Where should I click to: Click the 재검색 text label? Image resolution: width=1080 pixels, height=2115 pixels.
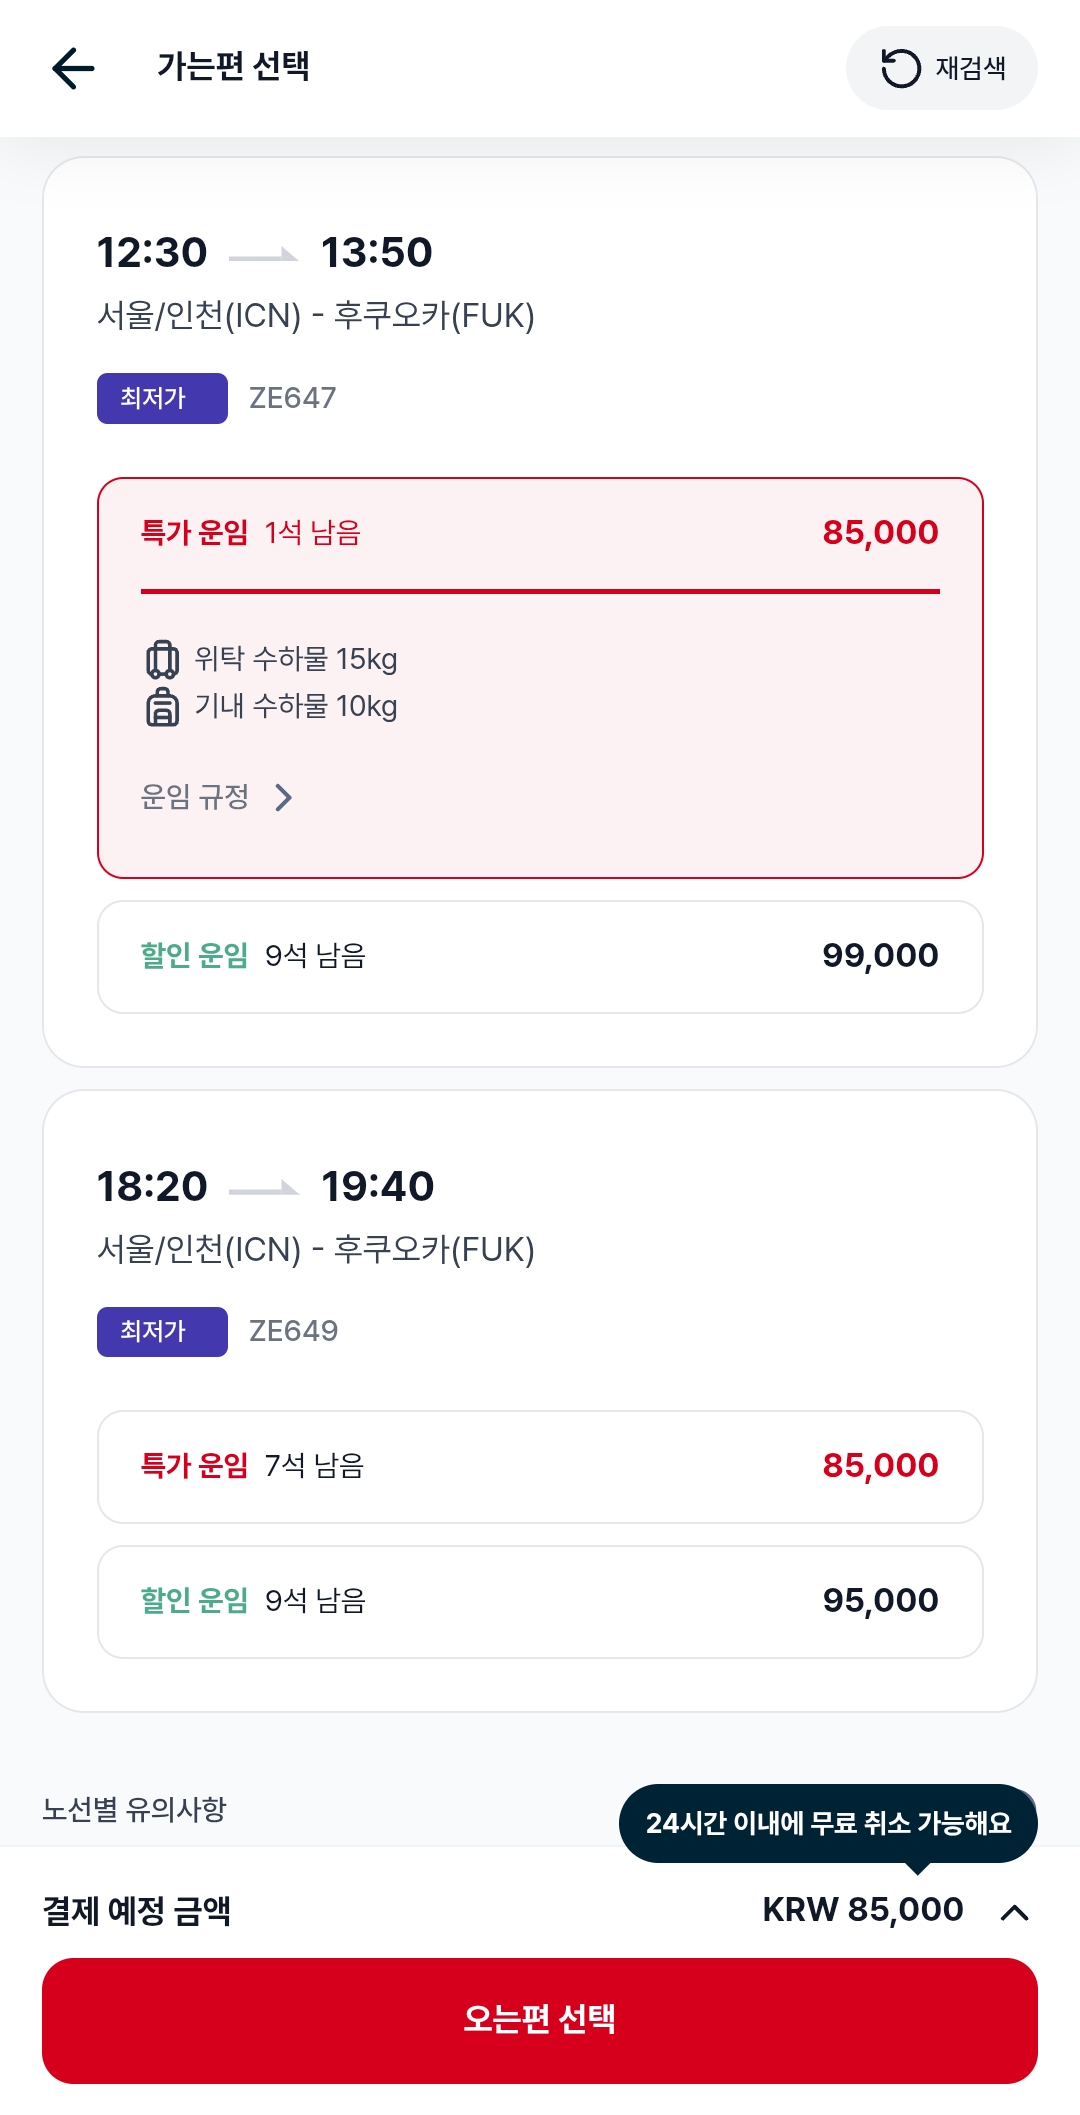tap(970, 68)
